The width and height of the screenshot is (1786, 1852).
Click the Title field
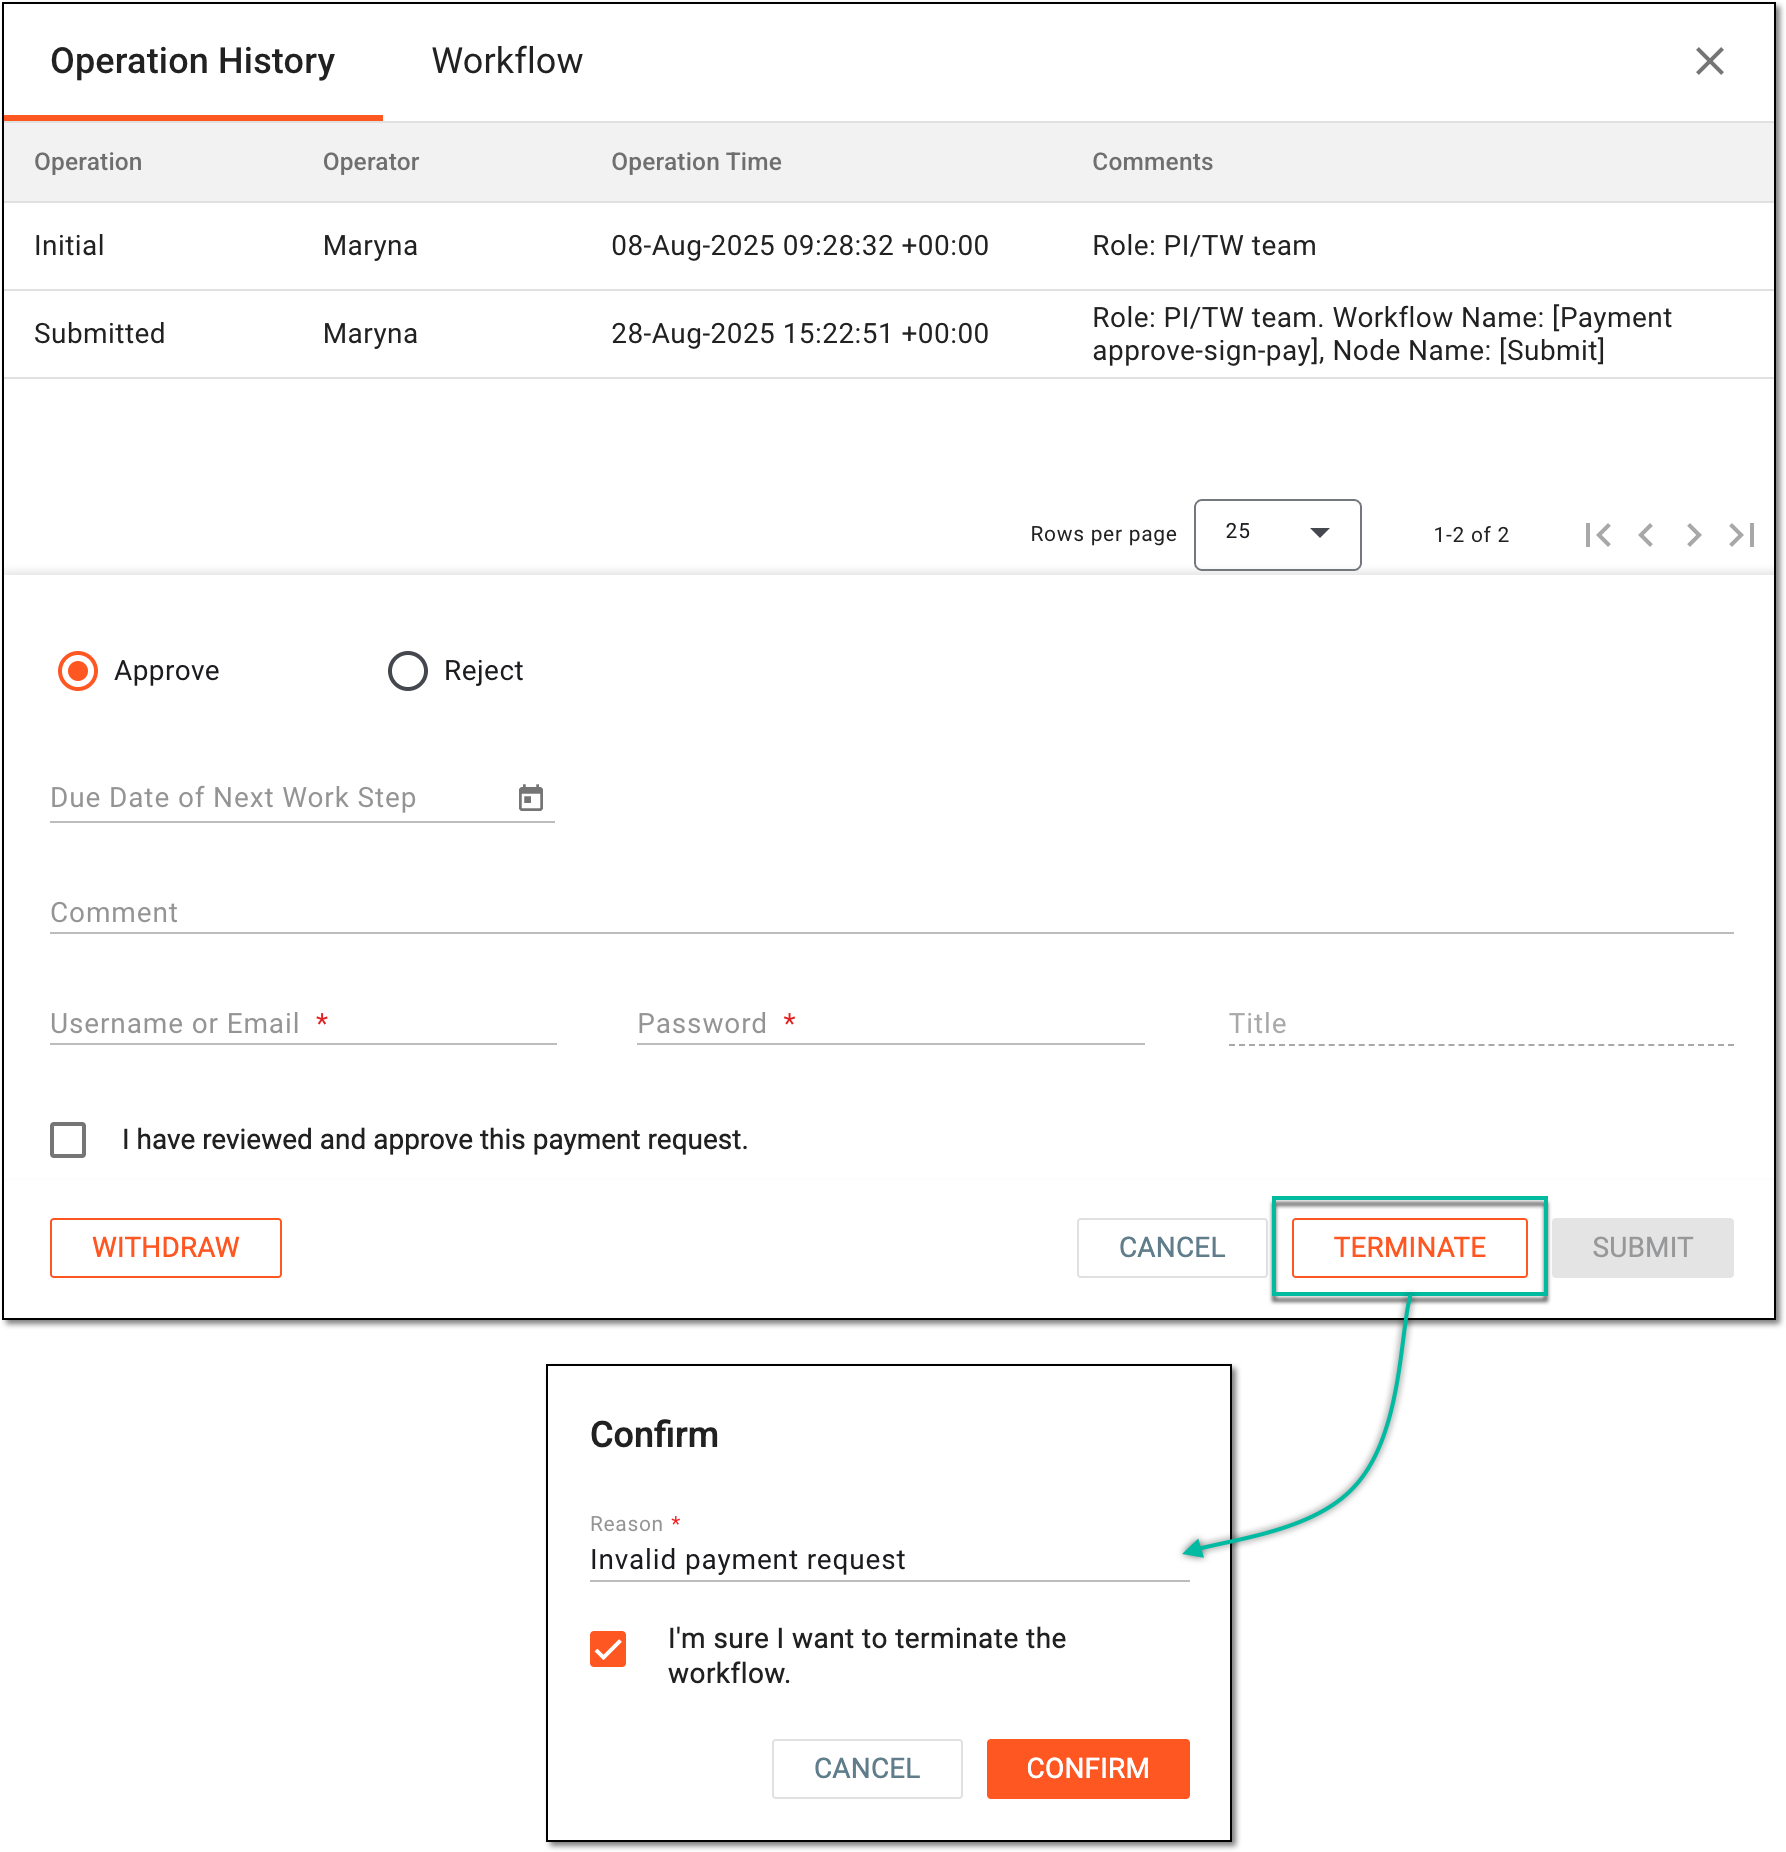point(1480,1023)
